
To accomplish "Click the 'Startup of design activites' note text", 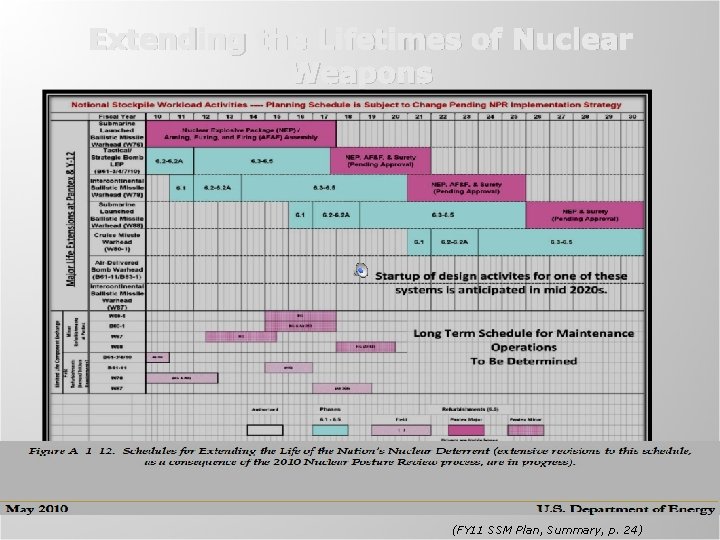I will tap(501, 283).
